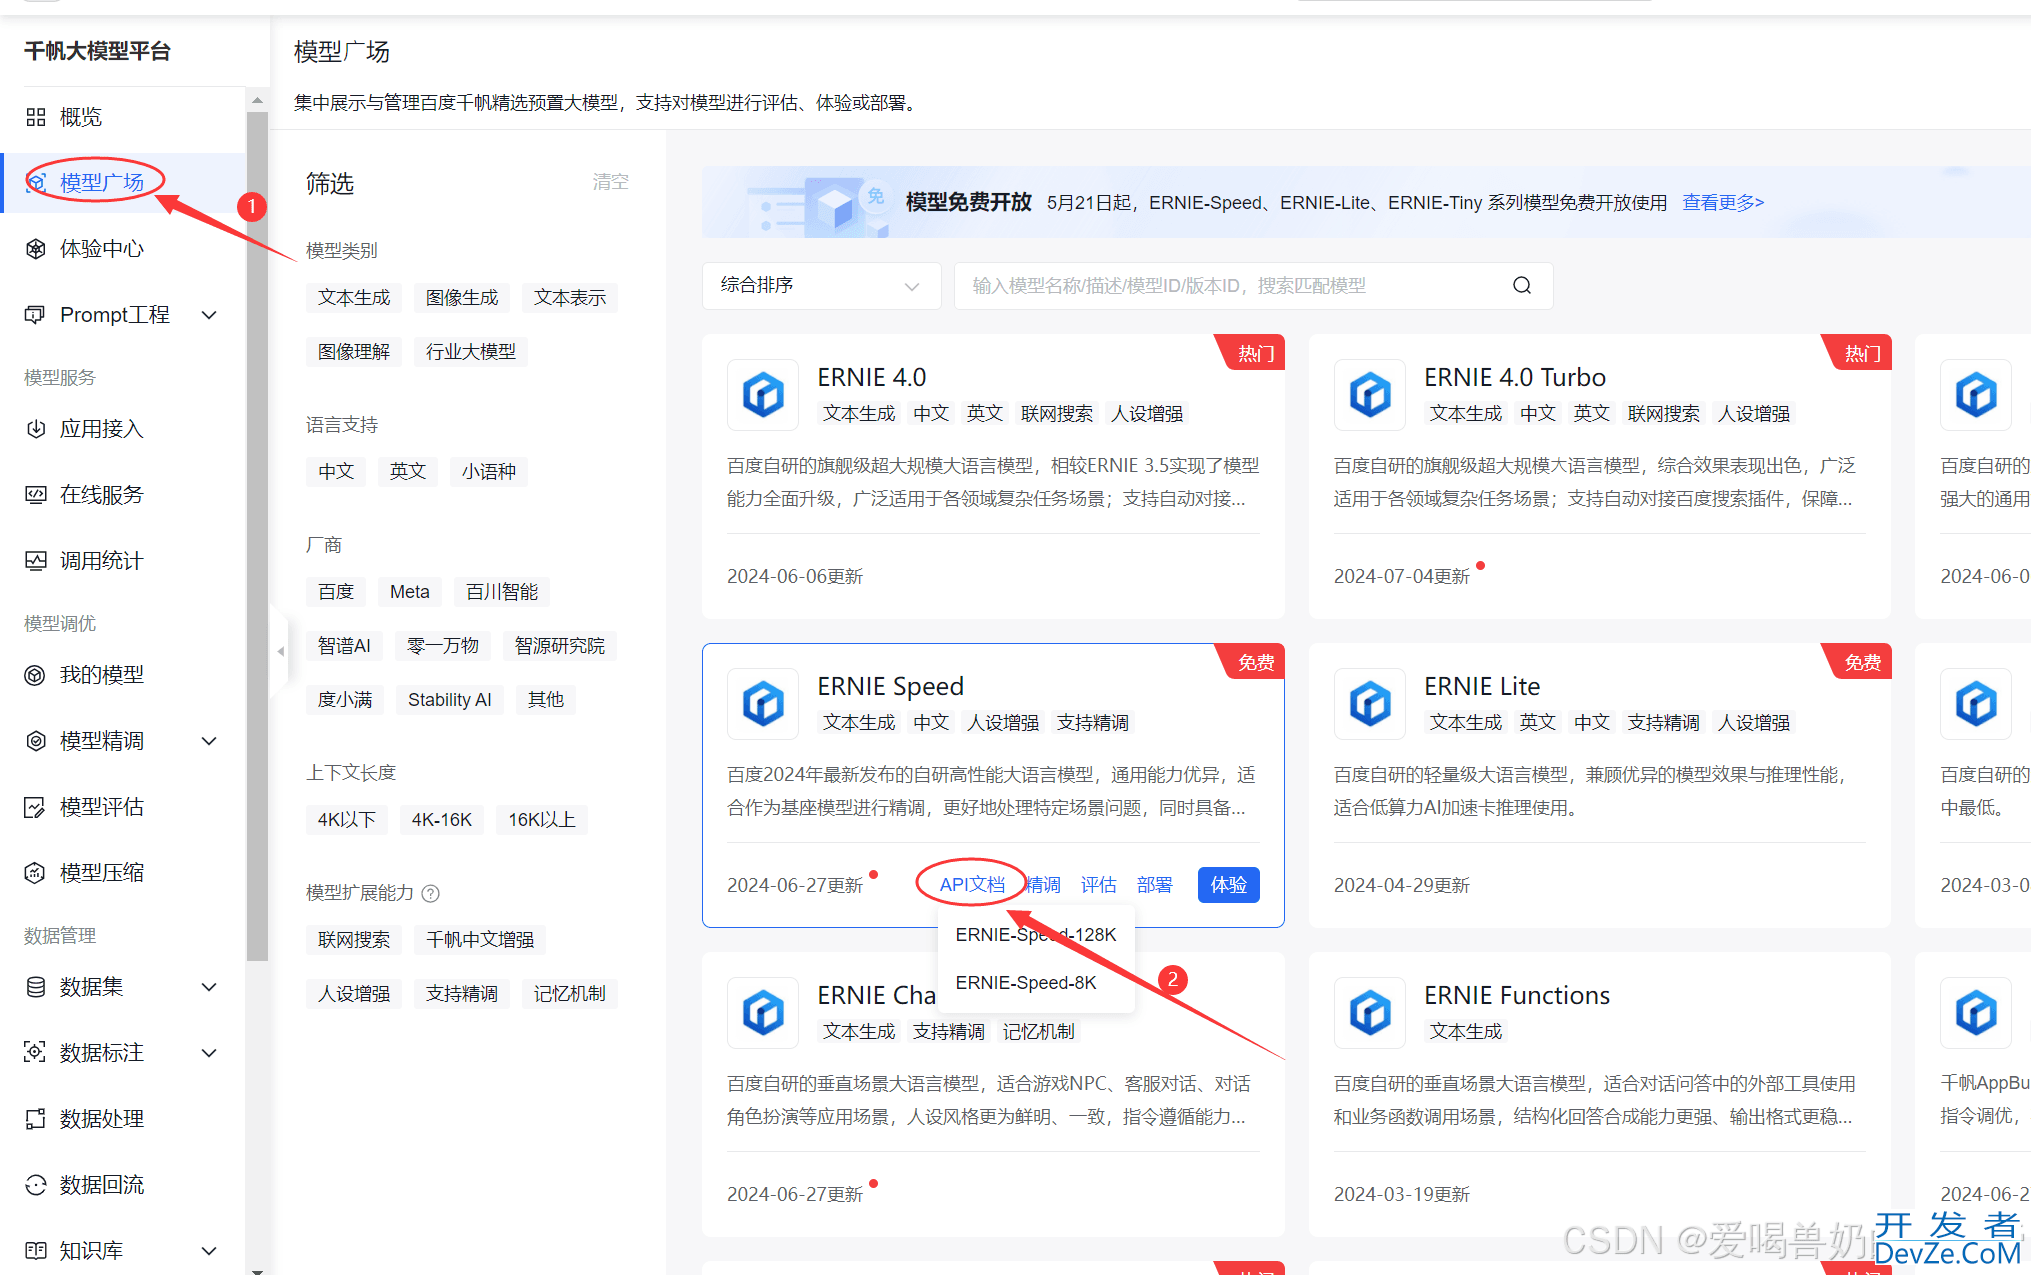The width and height of the screenshot is (2031, 1275).
Task: Click the search magnifier icon
Action: (x=1522, y=286)
